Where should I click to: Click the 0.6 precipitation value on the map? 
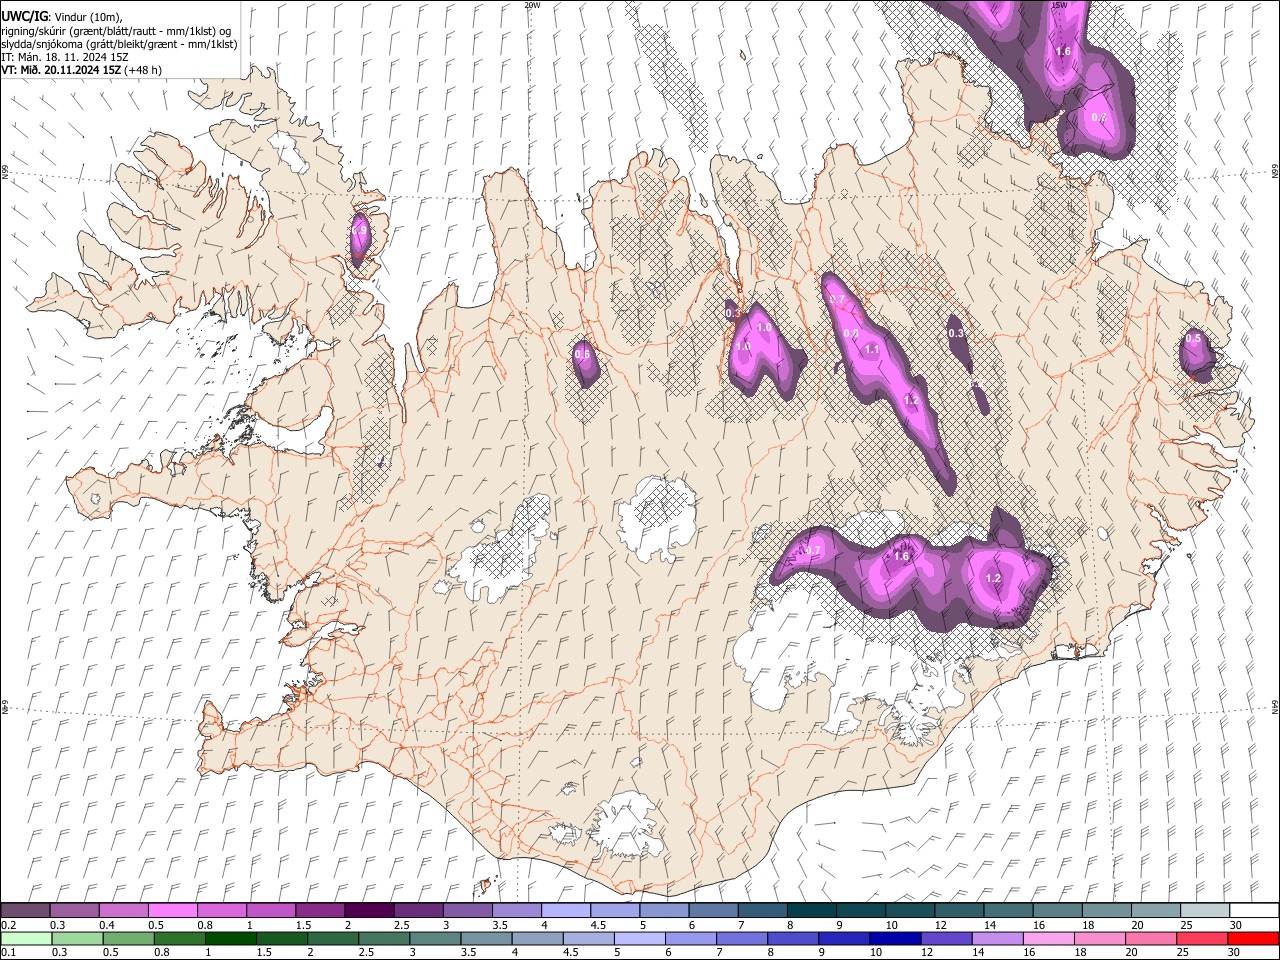(x=582, y=354)
